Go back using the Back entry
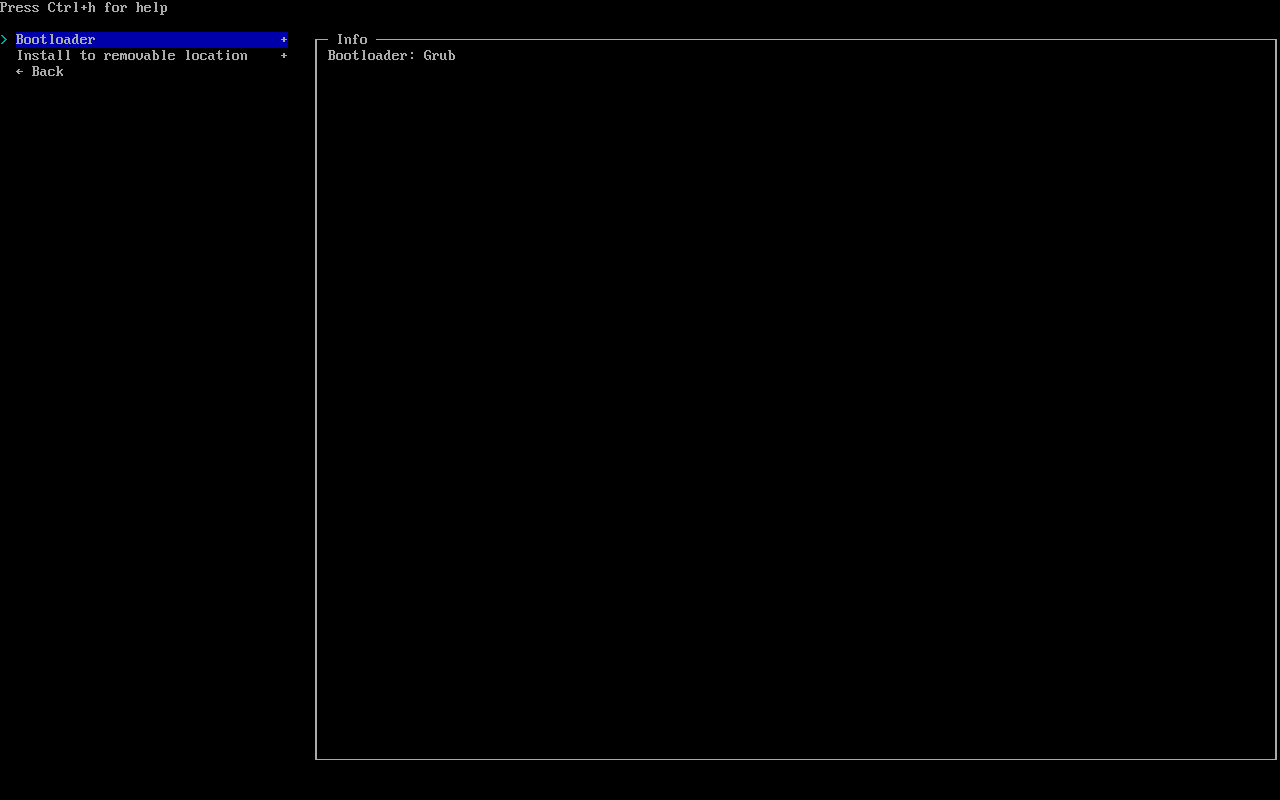1280x800 pixels. (x=47, y=72)
